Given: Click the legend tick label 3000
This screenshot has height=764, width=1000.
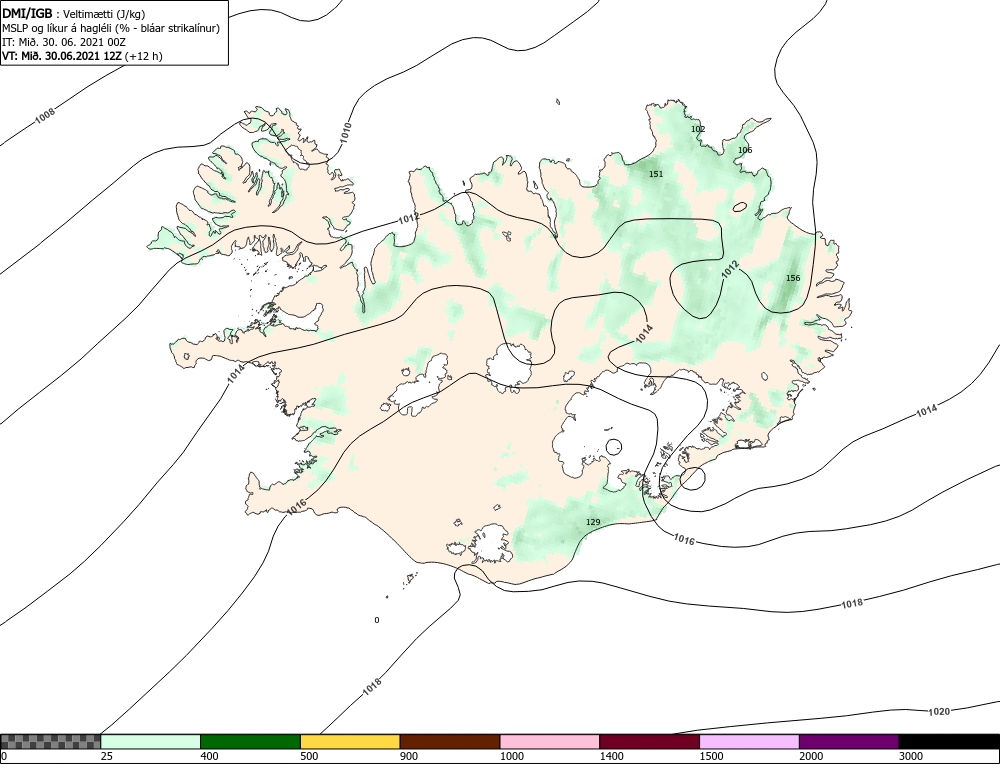Looking at the screenshot, I should [911, 756].
